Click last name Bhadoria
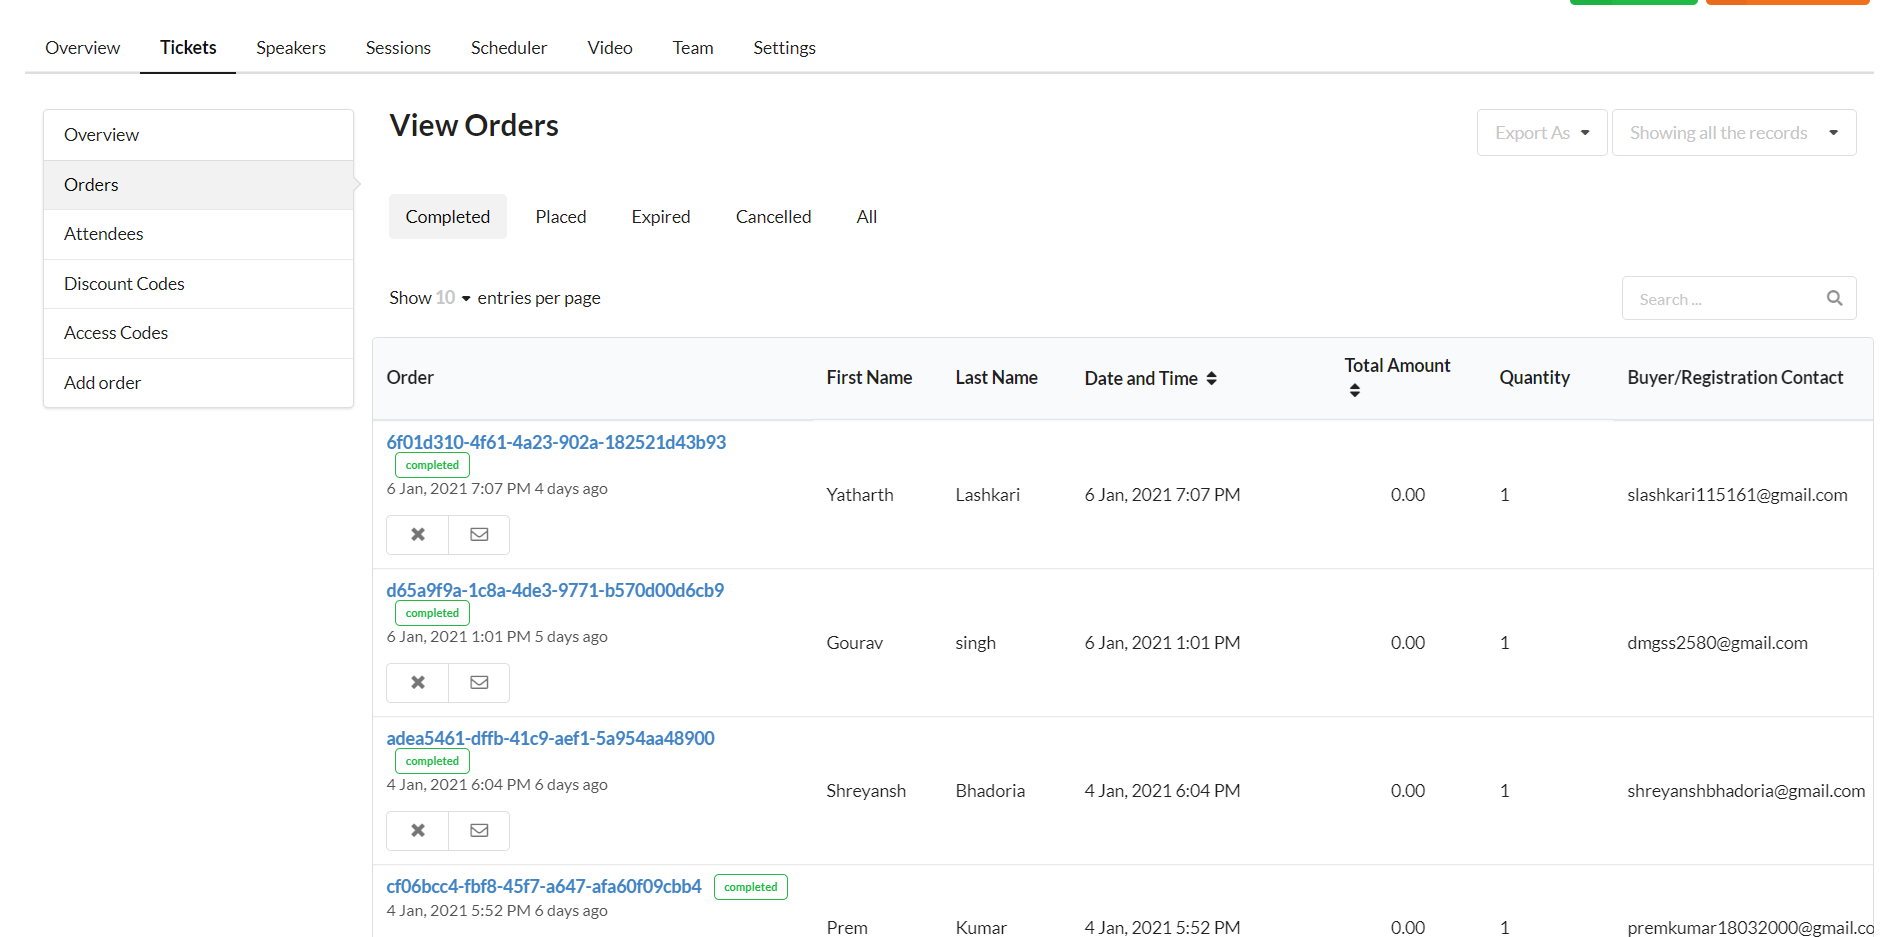Screen dimensions: 1889x937 pyautogui.click(x=990, y=791)
